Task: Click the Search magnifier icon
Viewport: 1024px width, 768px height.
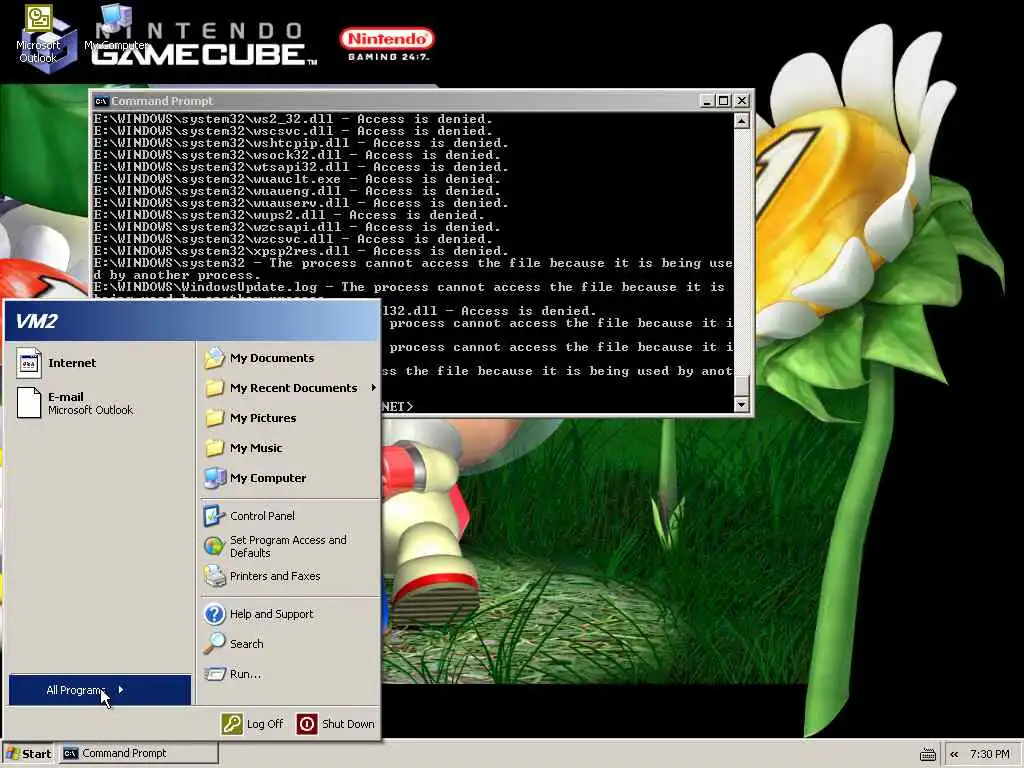Action: click(214, 644)
